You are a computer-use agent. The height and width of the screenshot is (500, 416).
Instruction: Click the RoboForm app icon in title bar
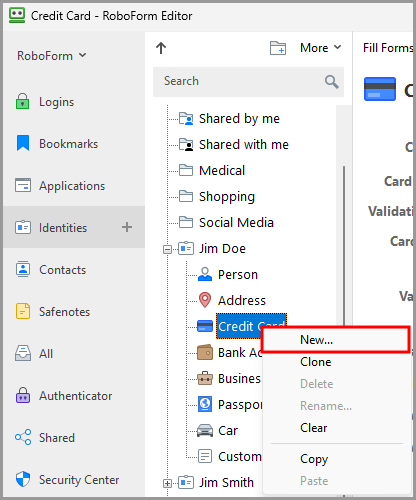tap(17, 16)
